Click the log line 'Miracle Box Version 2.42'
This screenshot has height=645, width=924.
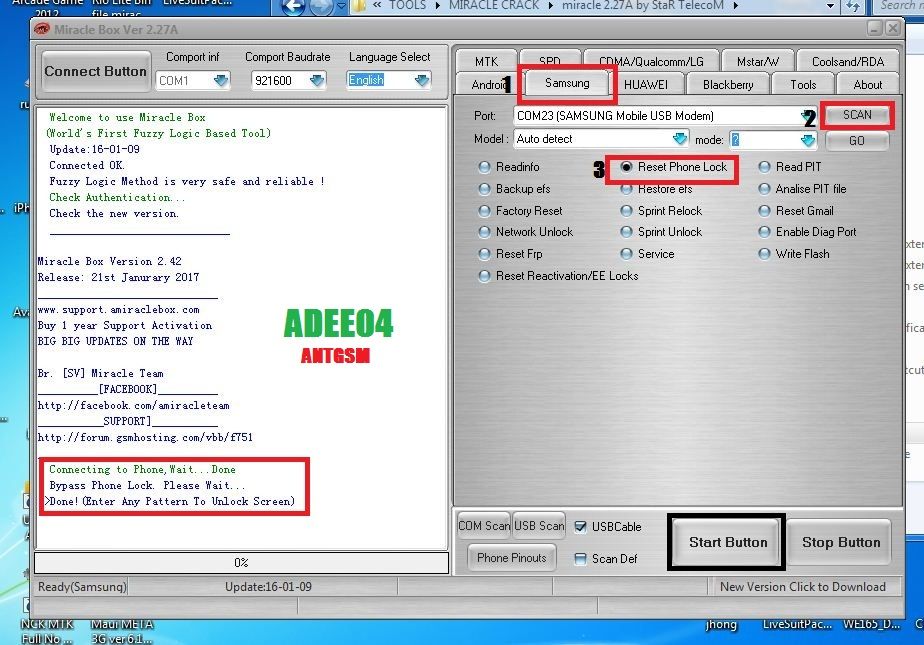(x=110, y=262)
